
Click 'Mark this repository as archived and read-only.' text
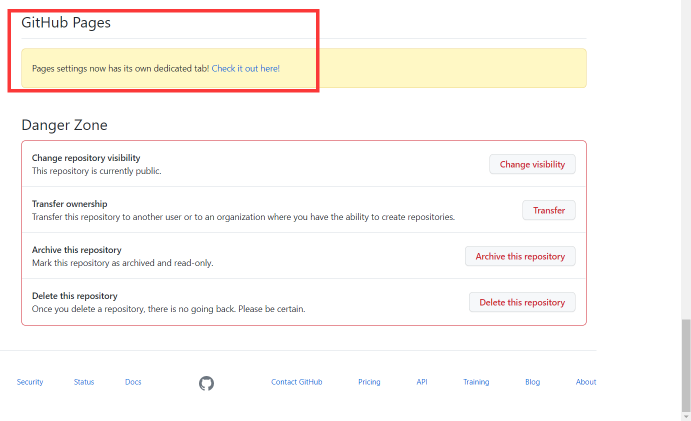(123, 263)
